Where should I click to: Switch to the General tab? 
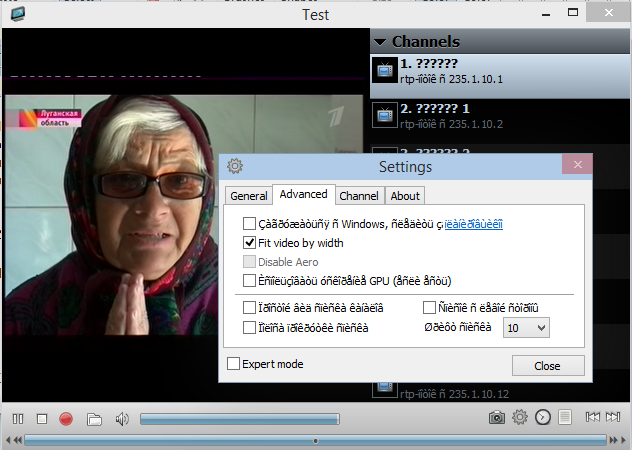tap(248, 196)
